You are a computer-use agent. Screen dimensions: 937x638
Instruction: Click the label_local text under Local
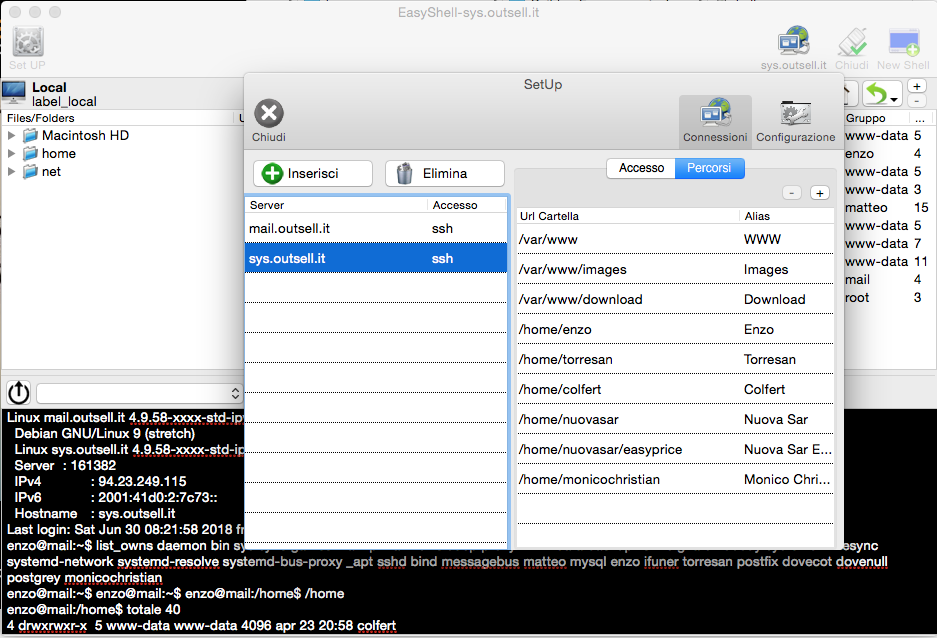64,102
